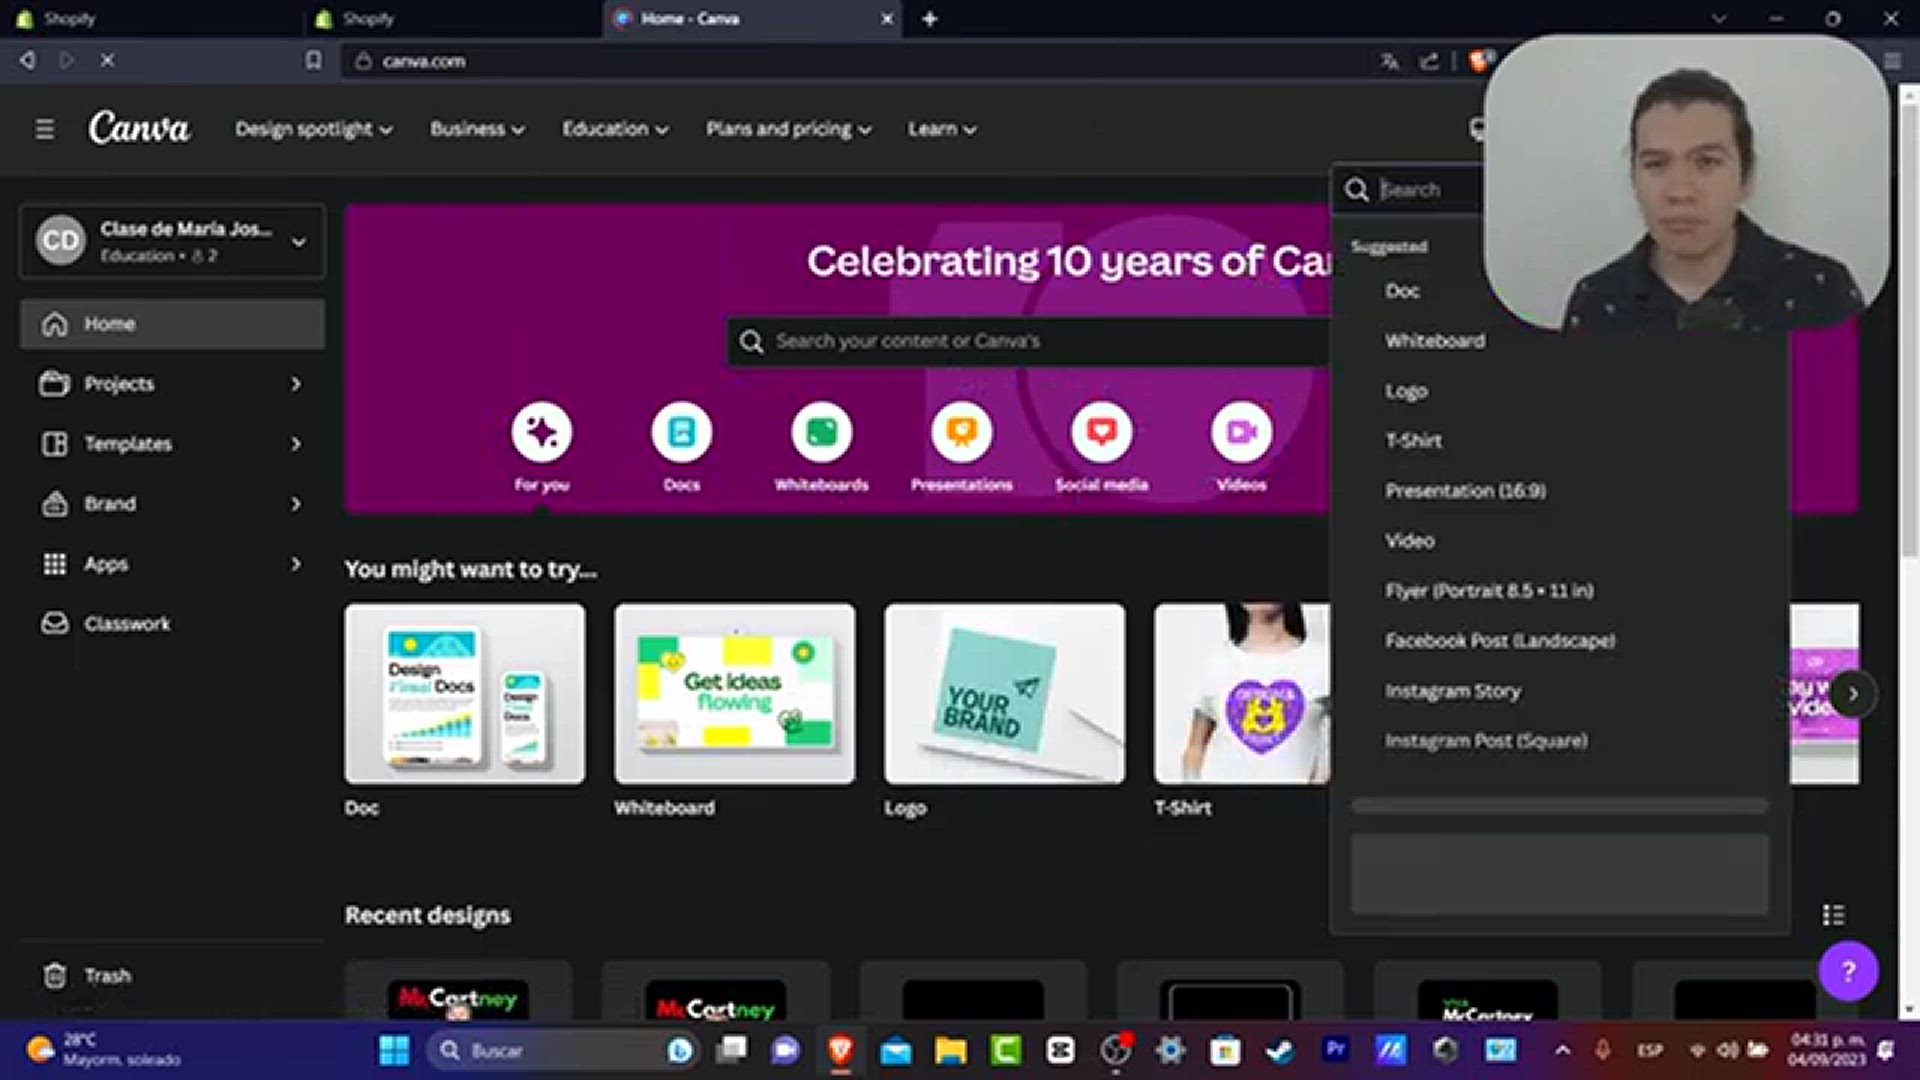Expand the Templates sidebar chevron
The height and width of the screenshot is (1080, 1920).
tap(296, 444)
